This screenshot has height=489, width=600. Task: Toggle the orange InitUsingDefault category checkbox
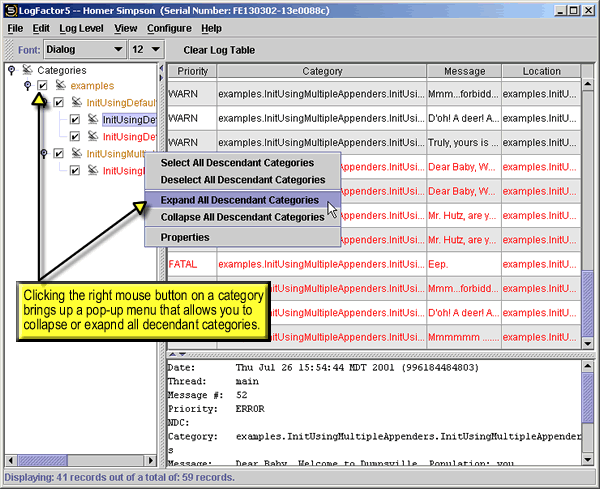click(x=59, y=103)
